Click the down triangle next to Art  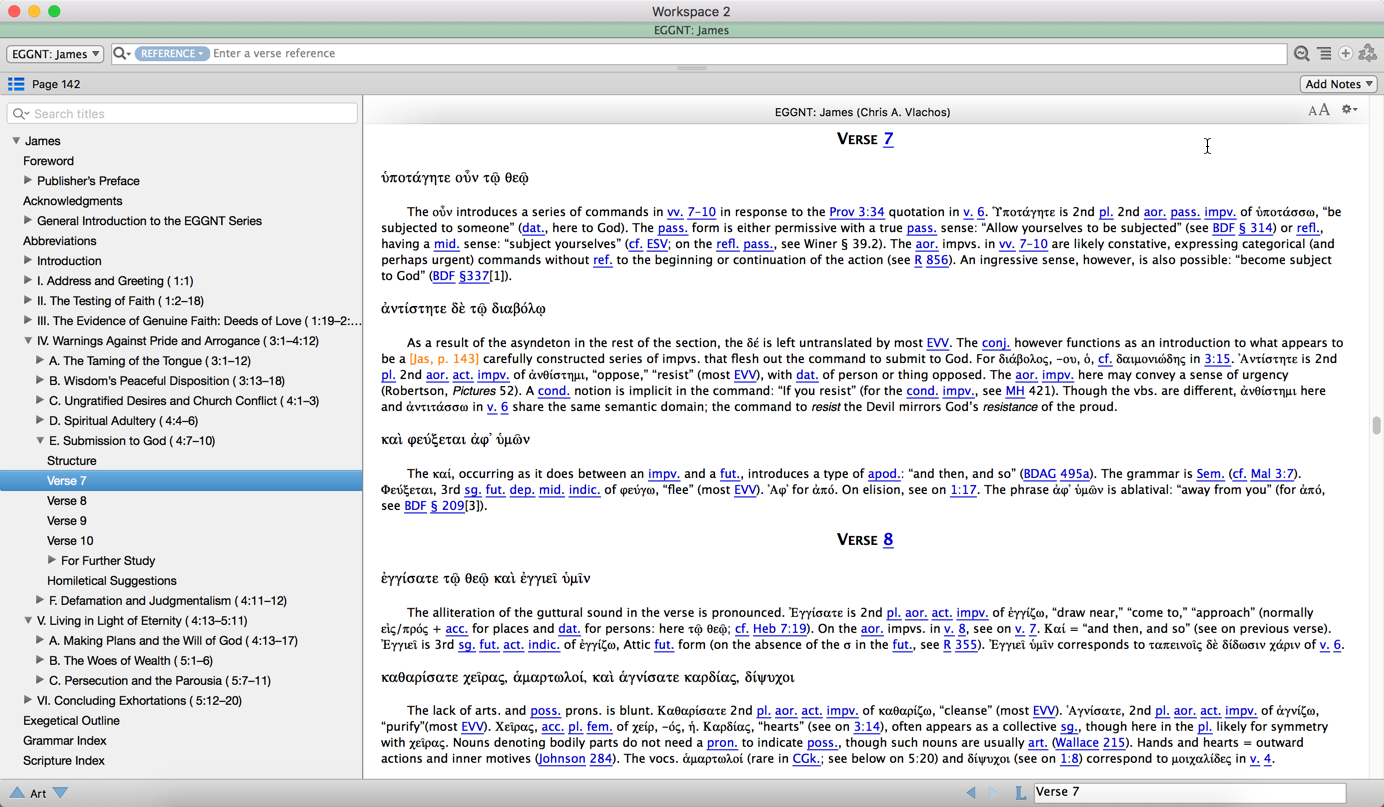(61, 793)
